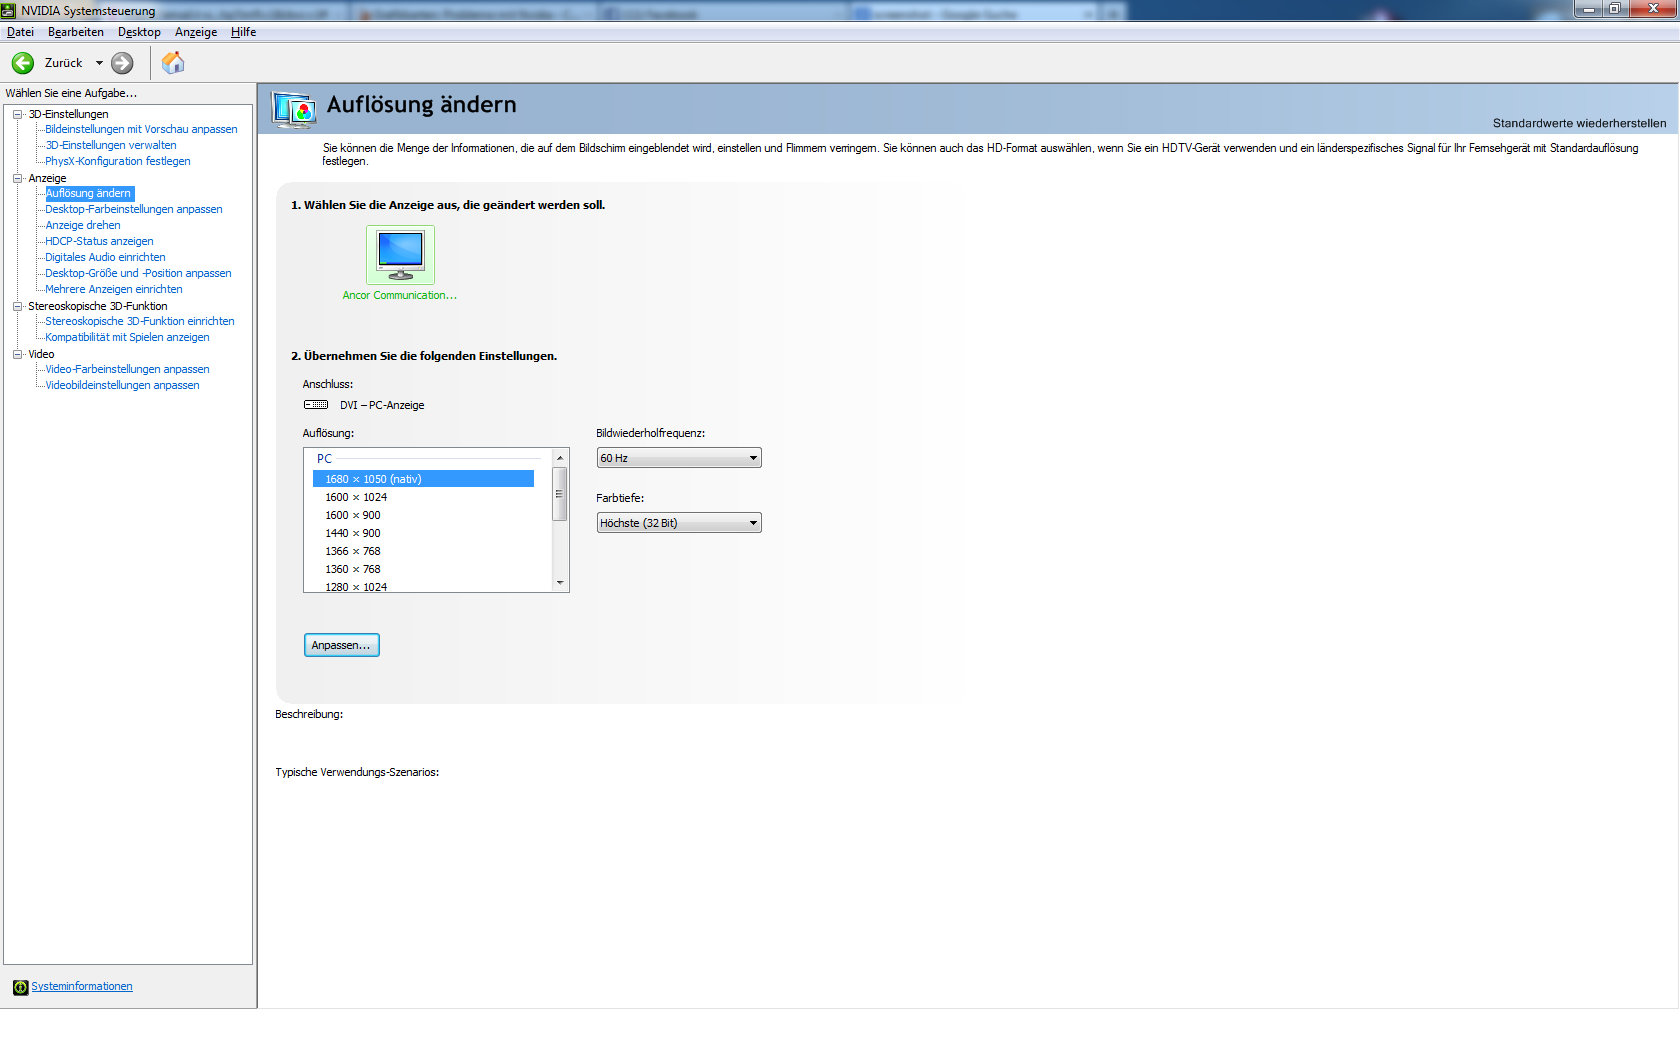Restore down the NVIDIA Systemsteuerung window
1680x1050 pixels.
(x=1614, y=9)
